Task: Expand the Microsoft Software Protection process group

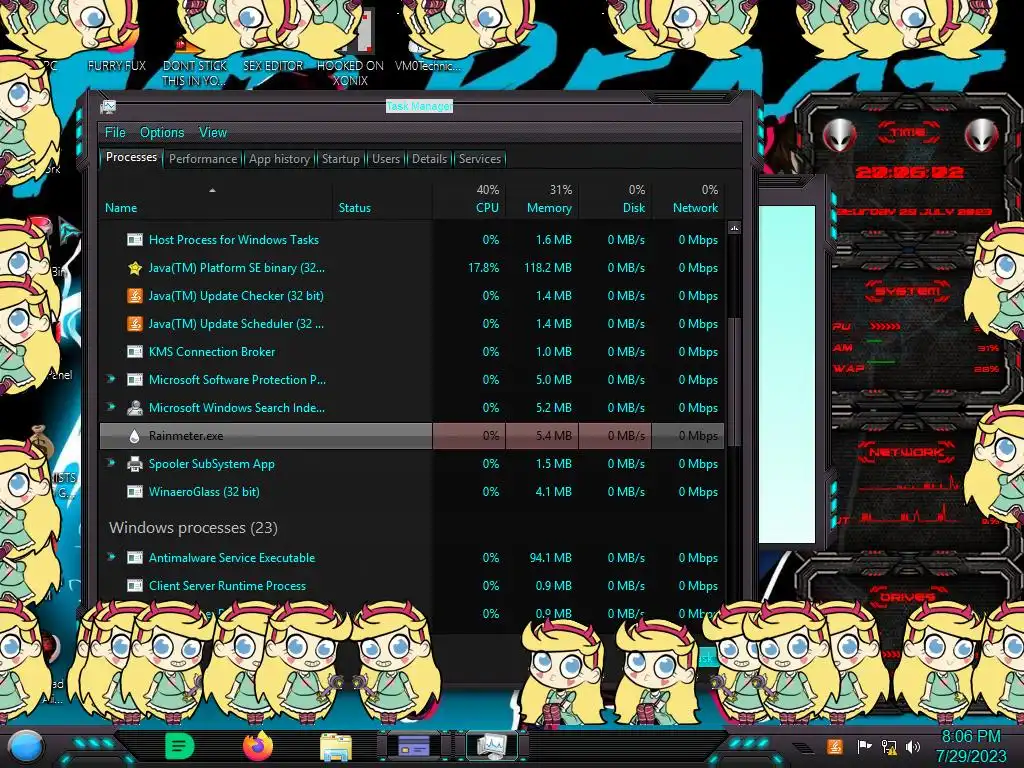Action: coord(111,379)
